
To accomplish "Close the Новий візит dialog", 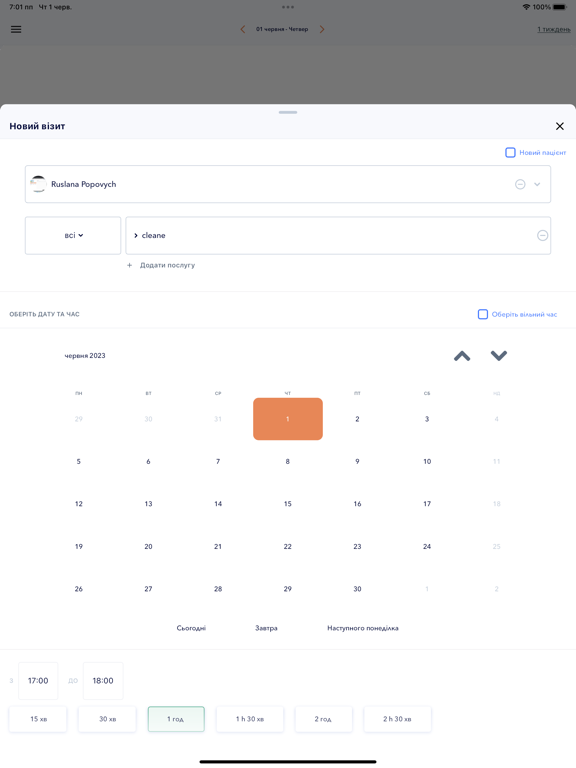I will coord(560,126).
